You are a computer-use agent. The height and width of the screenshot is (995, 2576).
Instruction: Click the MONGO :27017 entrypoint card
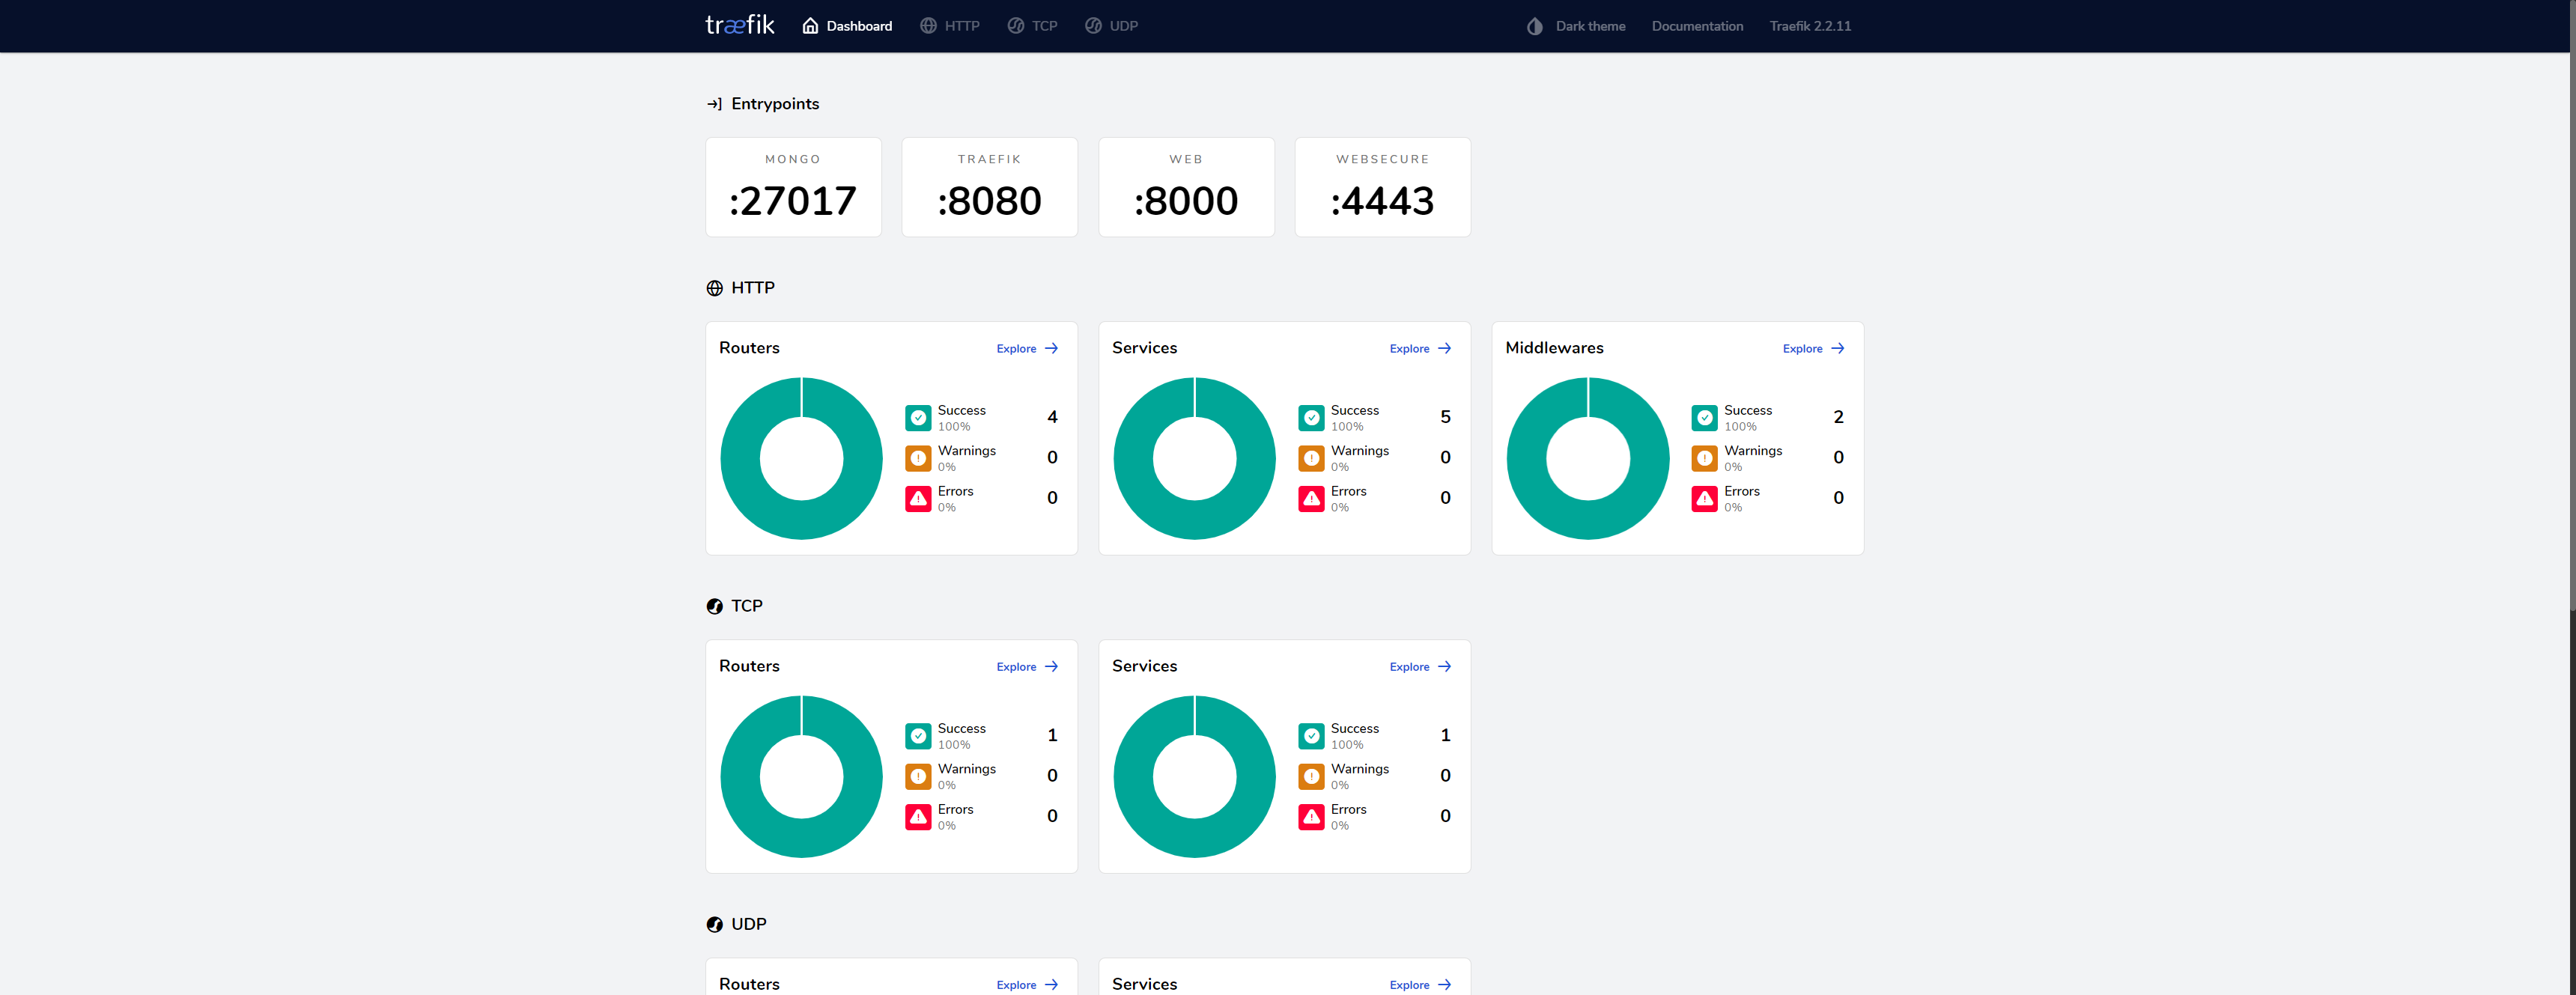point(793,188)
